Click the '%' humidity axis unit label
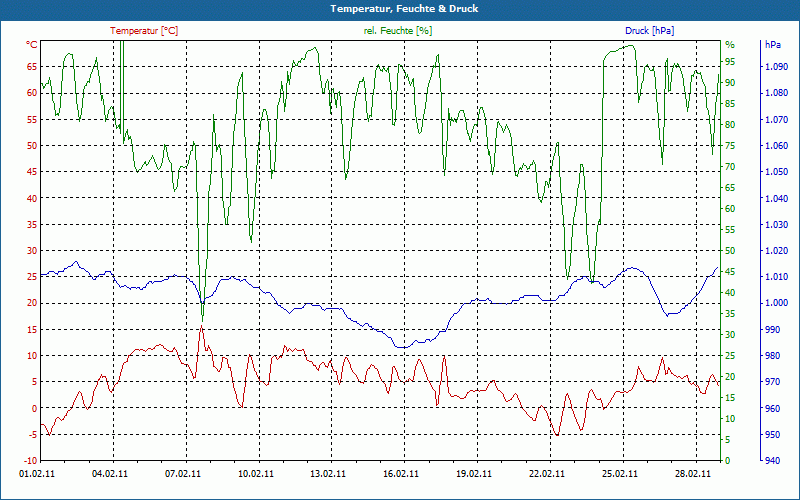The width and height of the screenshot is (800, 500). (730, 45)
